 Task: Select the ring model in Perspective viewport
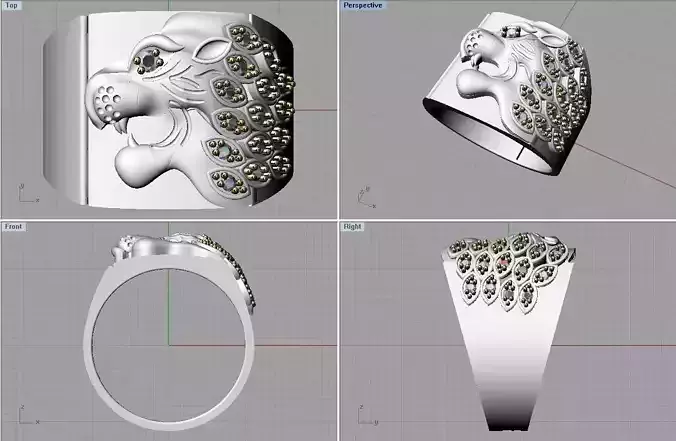coord(507,93)
